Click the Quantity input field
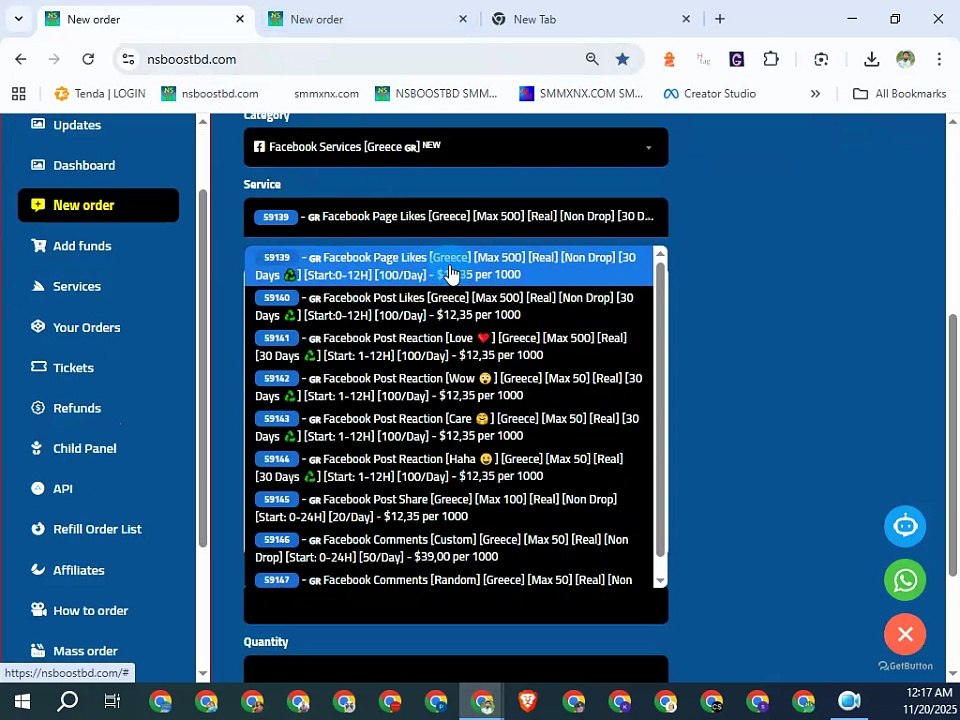This screenshot has height=720, width=960. tap(456, 669)
